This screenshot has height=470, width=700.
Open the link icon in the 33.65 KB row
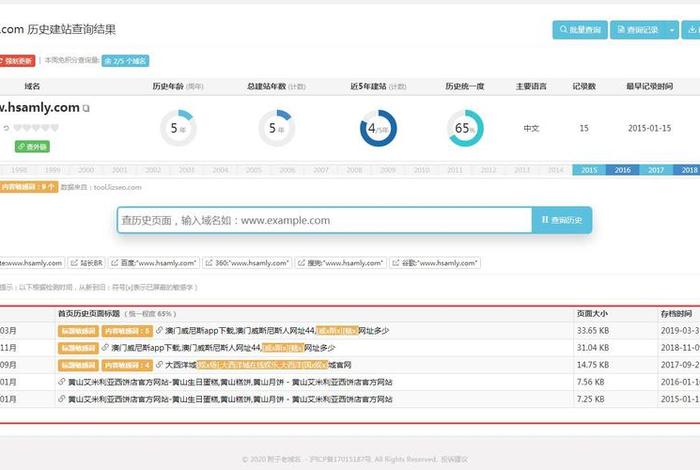(x=159, y=331)
